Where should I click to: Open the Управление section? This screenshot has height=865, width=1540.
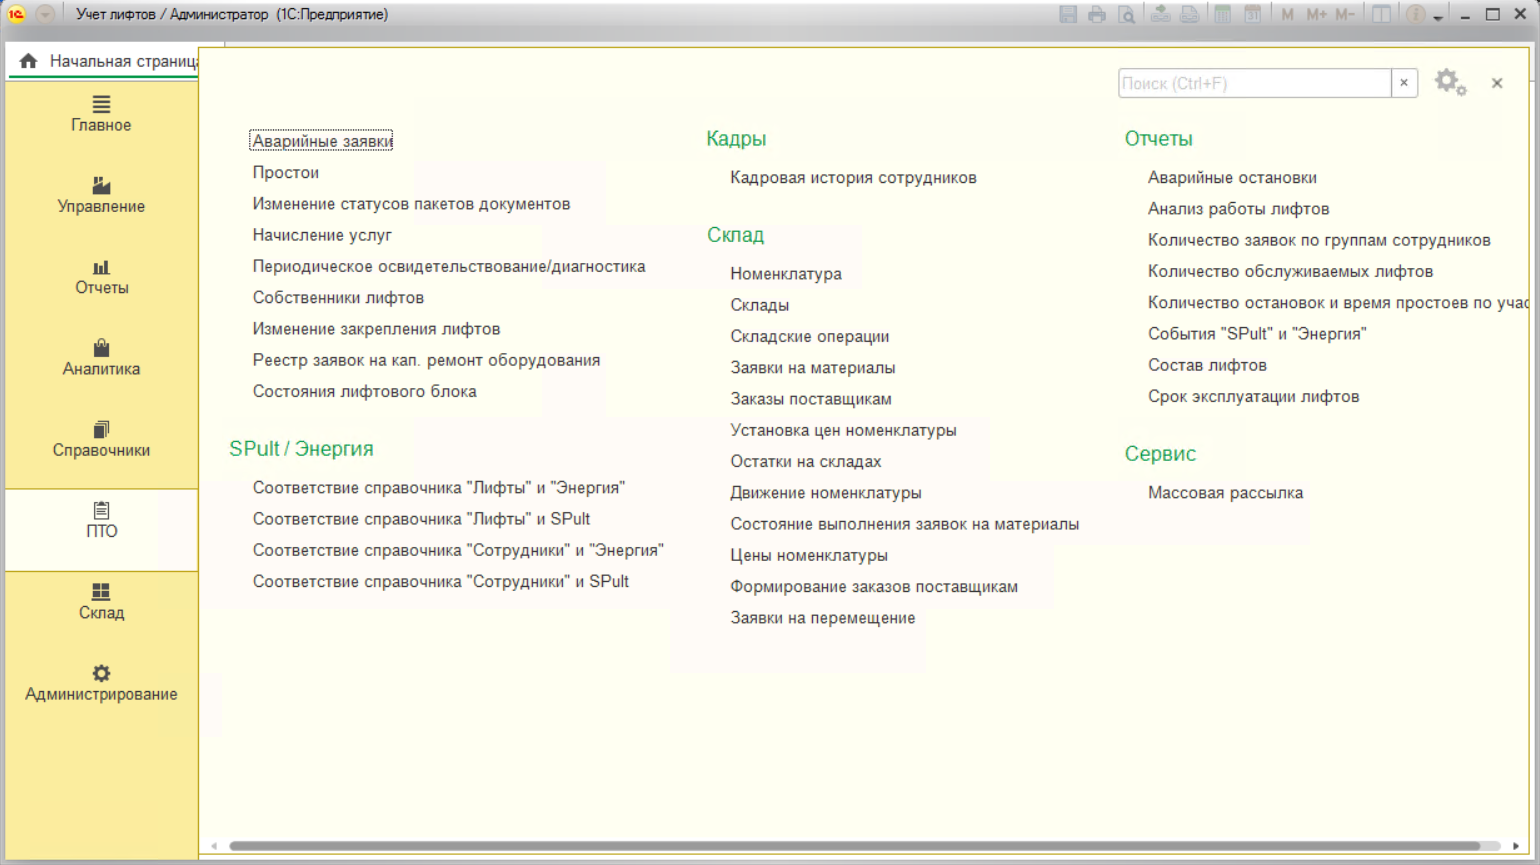101,195
